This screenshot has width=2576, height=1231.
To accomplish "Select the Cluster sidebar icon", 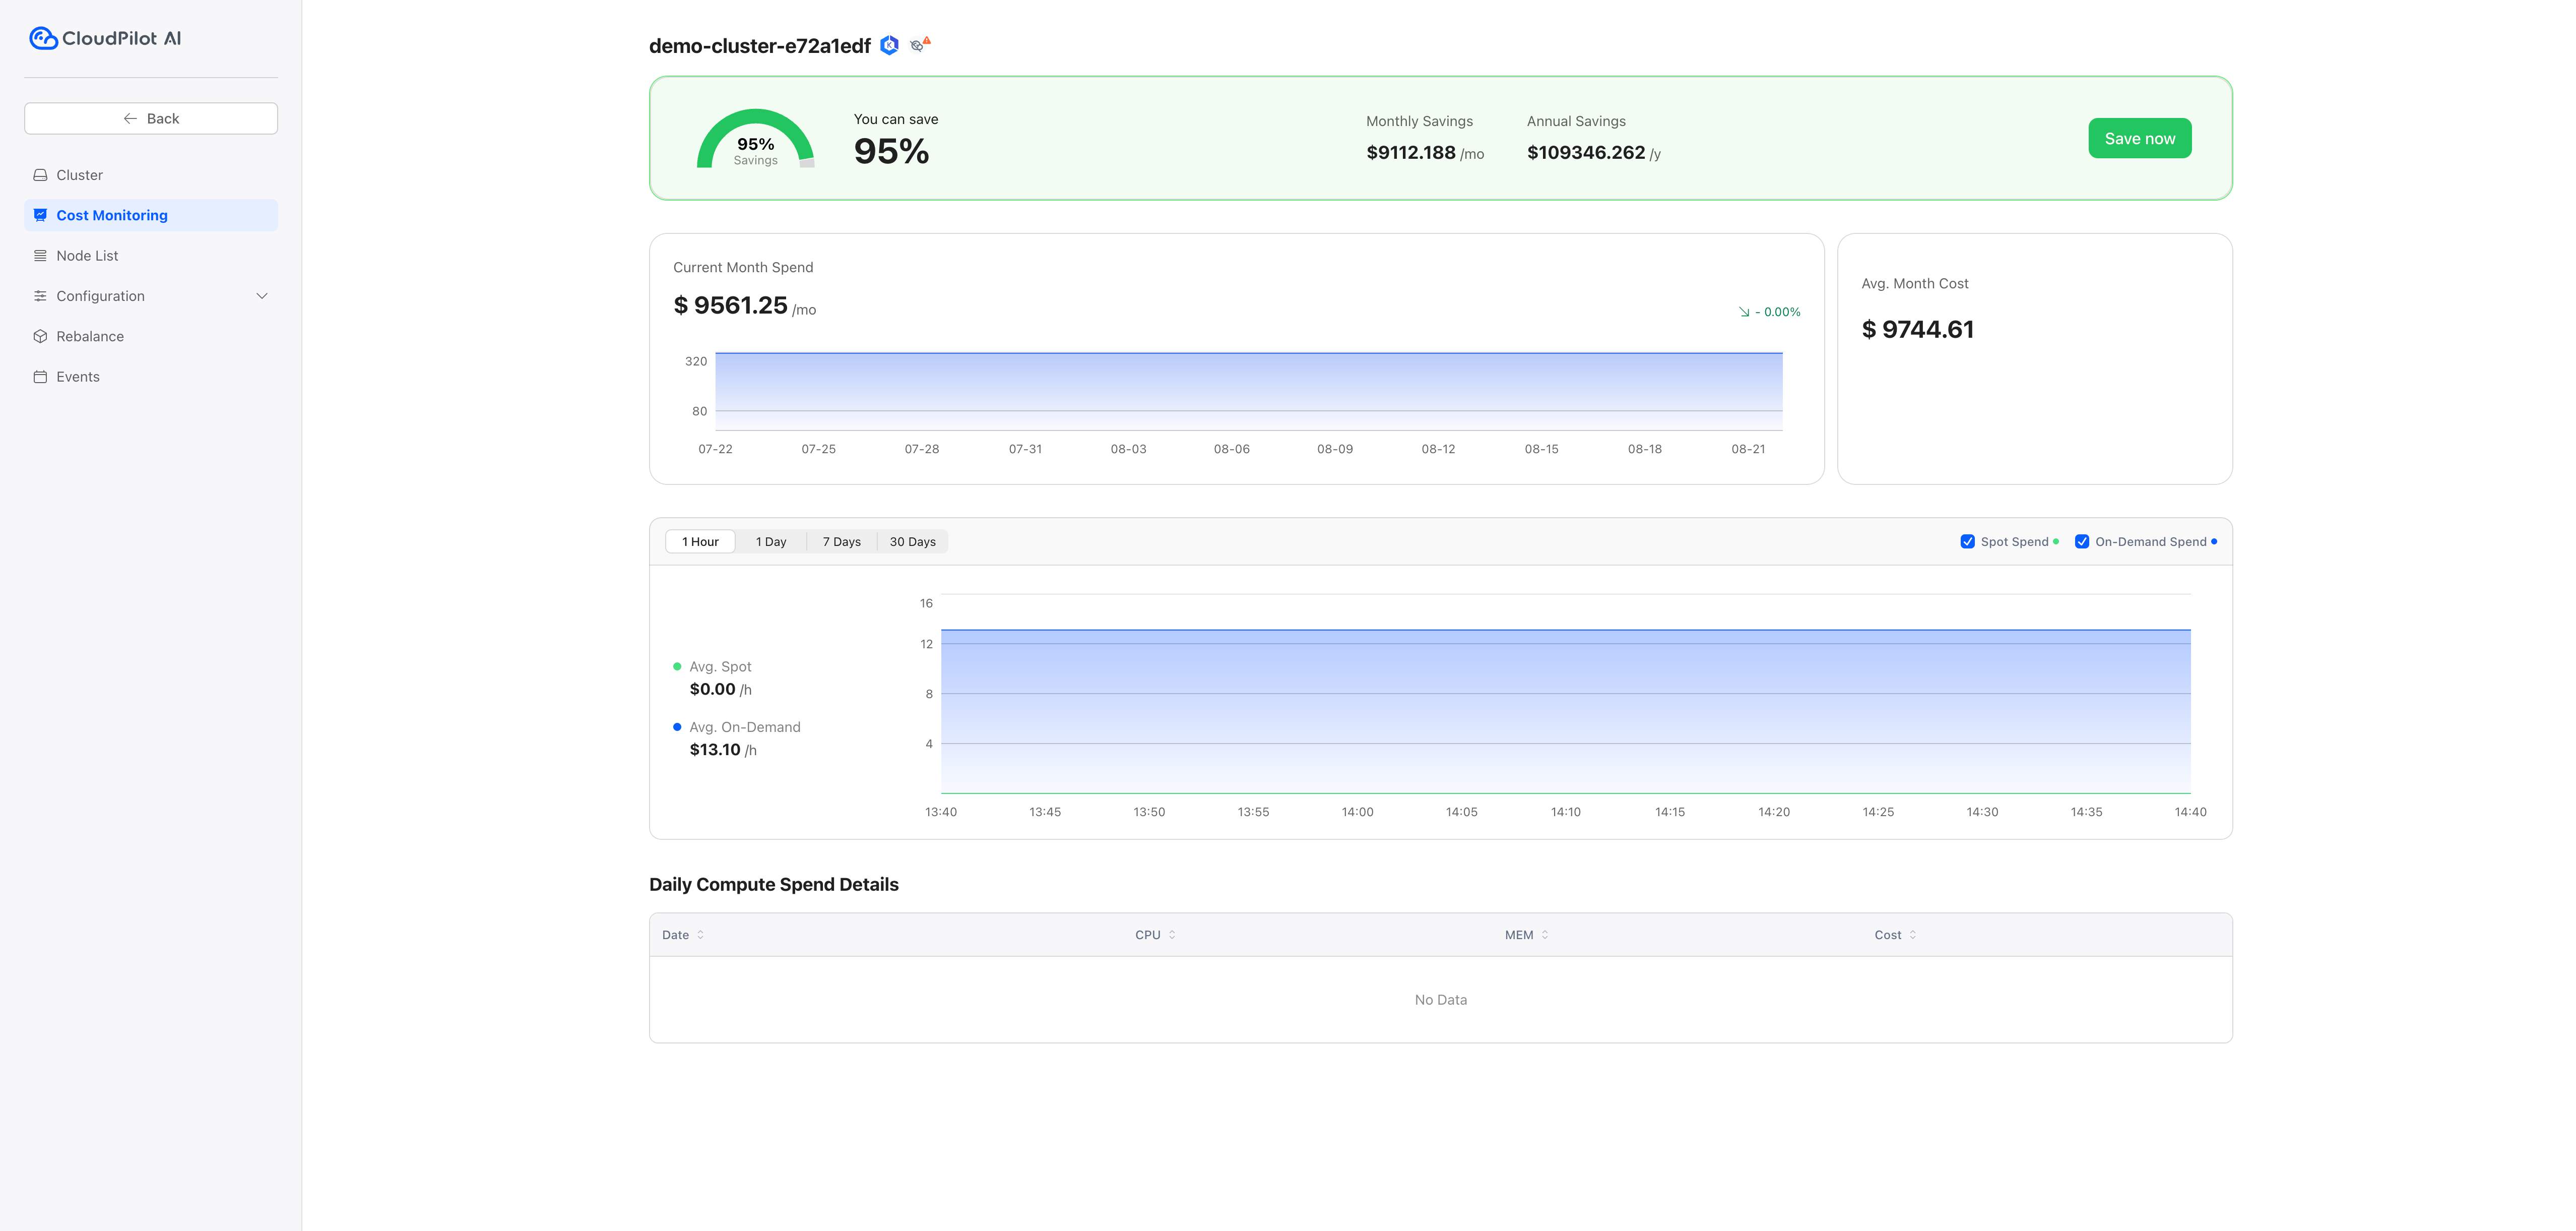I will coord(40,174).
